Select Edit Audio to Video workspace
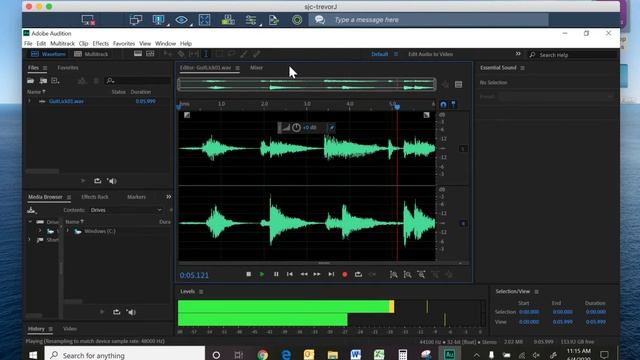 [431, 54]
